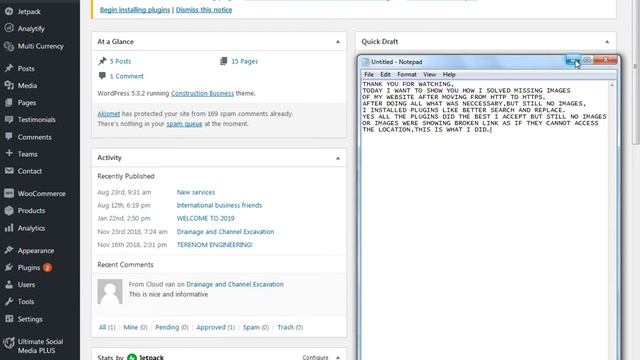Filter comments by Mine (0)
The height and width of the screenshot is (360, 640).
click(135, 327)
